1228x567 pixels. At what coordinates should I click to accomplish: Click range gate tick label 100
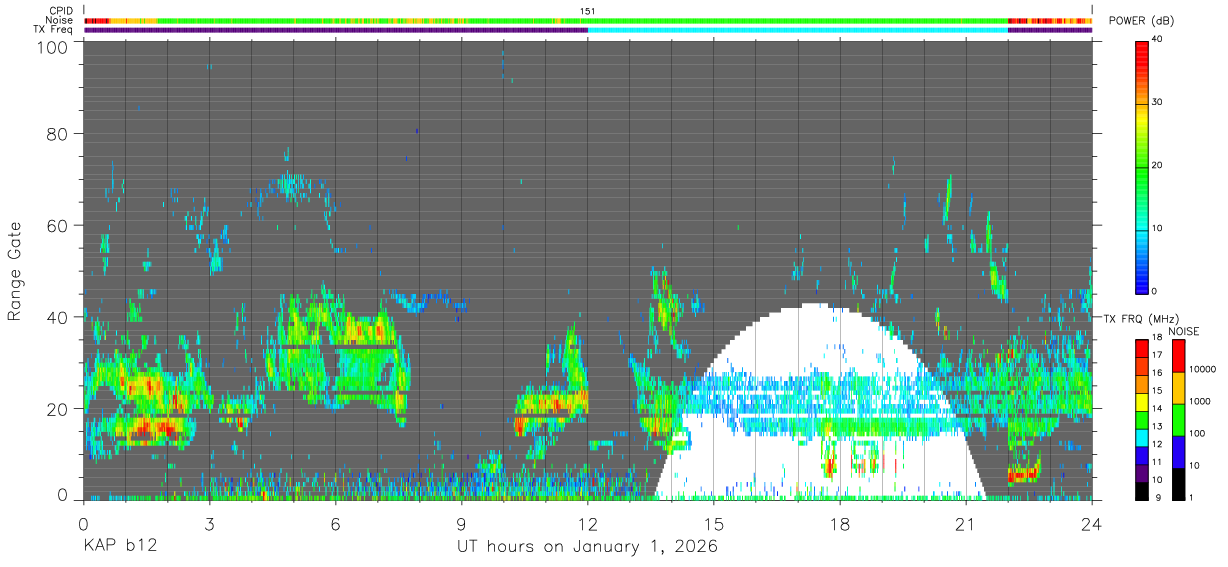tap(52, 46)
